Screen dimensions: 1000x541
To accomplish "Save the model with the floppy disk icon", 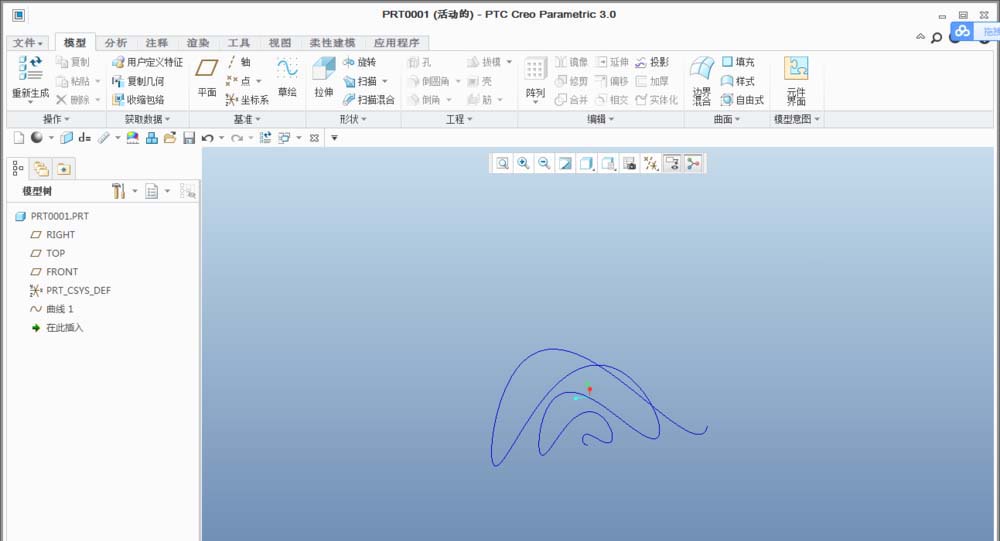I will pyautogui.click(x=189, y=138).
